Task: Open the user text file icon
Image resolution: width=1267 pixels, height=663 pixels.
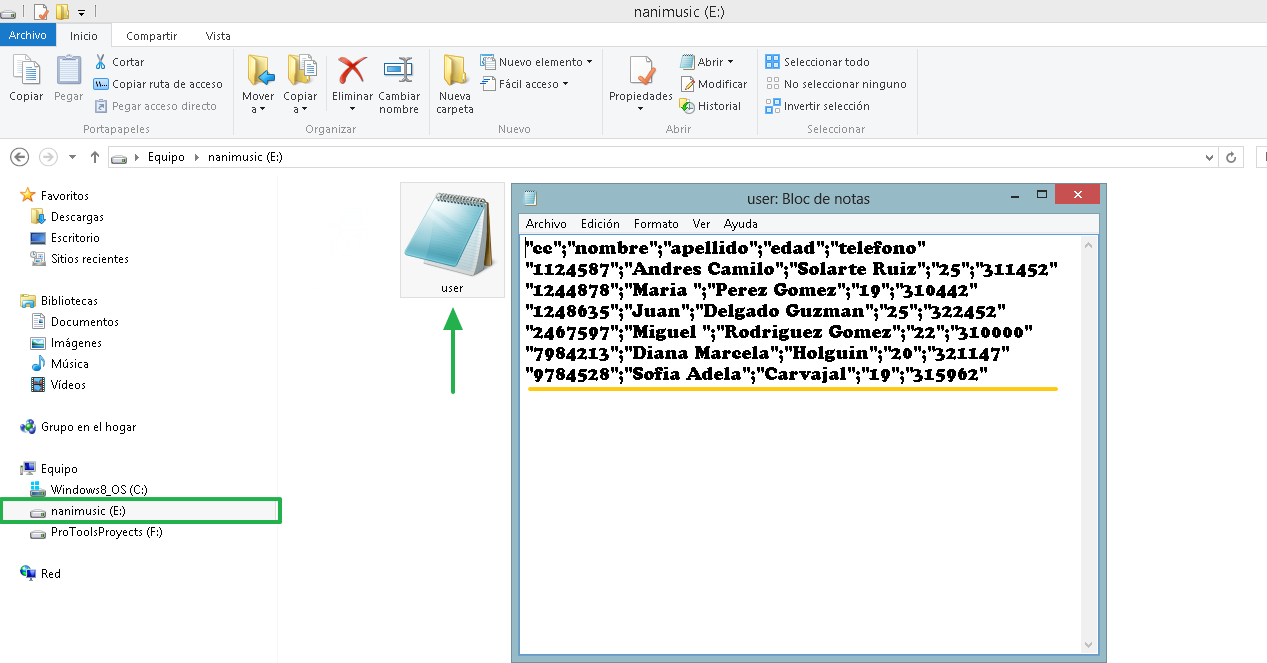Action: [x=452, y=239]
